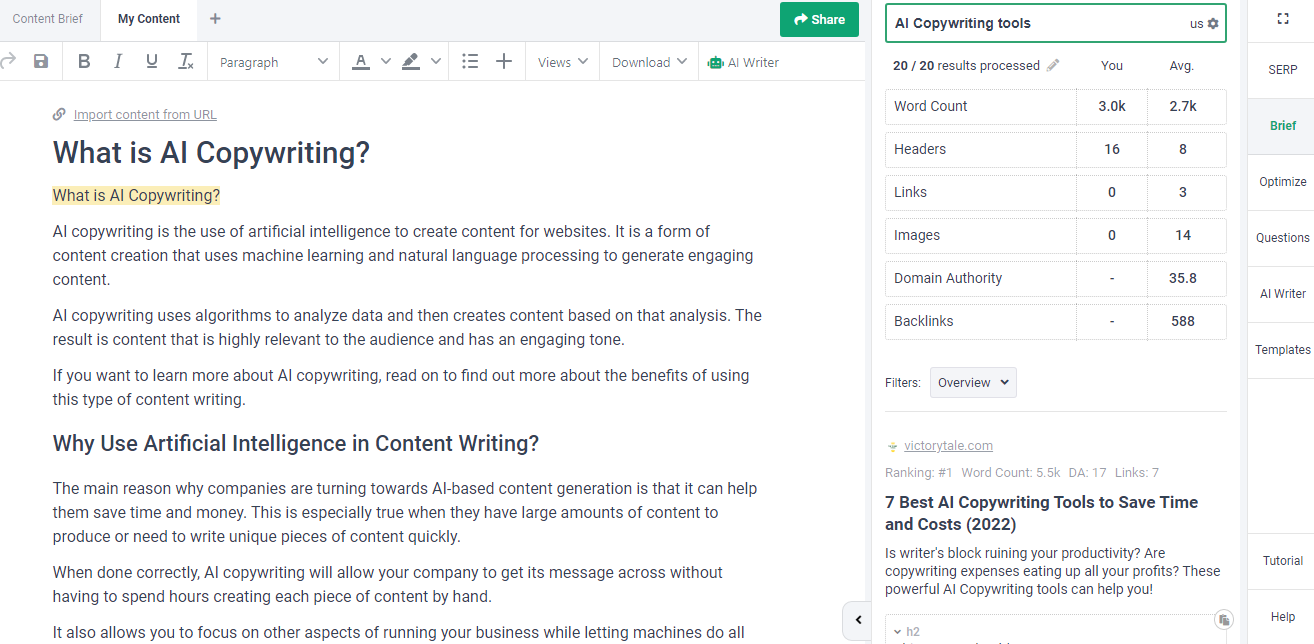Toggle italic formatting
This screenshot has height=644, width=1314.
pyautogui.click(x=118, y=62)
